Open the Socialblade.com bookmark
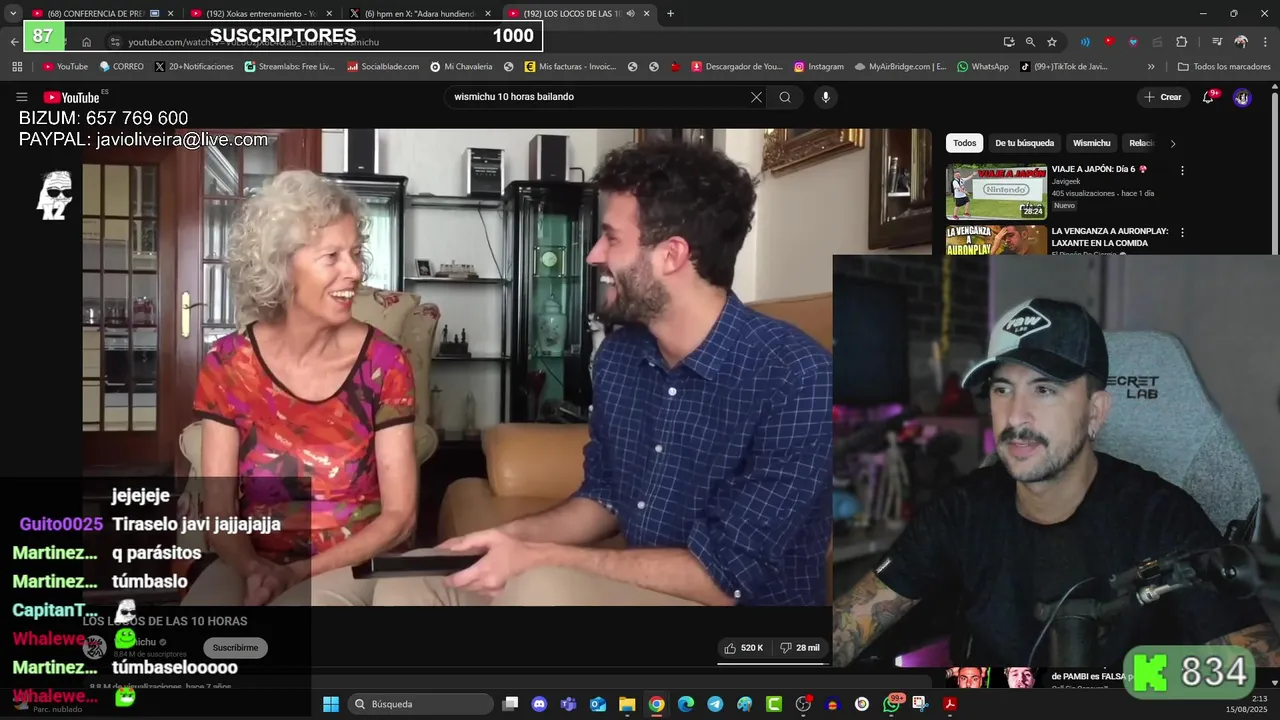Screen dimensions: 1280x720 pos(382,67)
